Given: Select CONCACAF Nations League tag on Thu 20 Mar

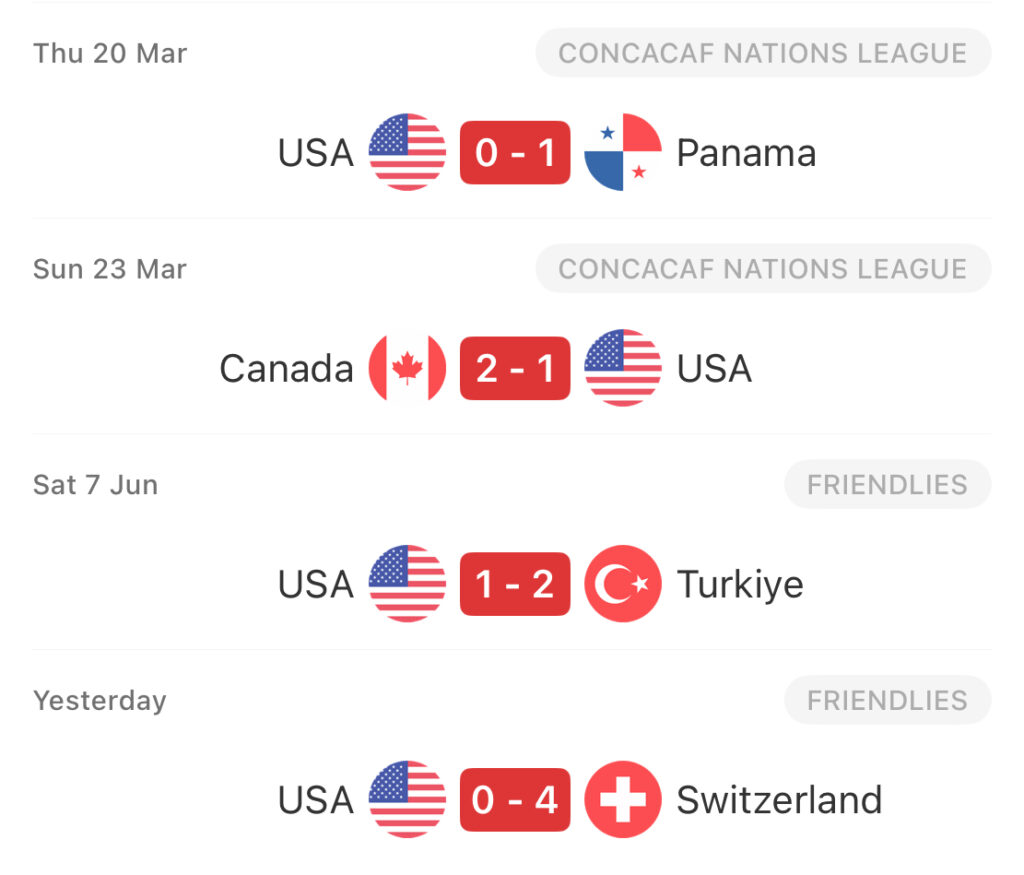Looking at the screenshot, I should [763, 53].
